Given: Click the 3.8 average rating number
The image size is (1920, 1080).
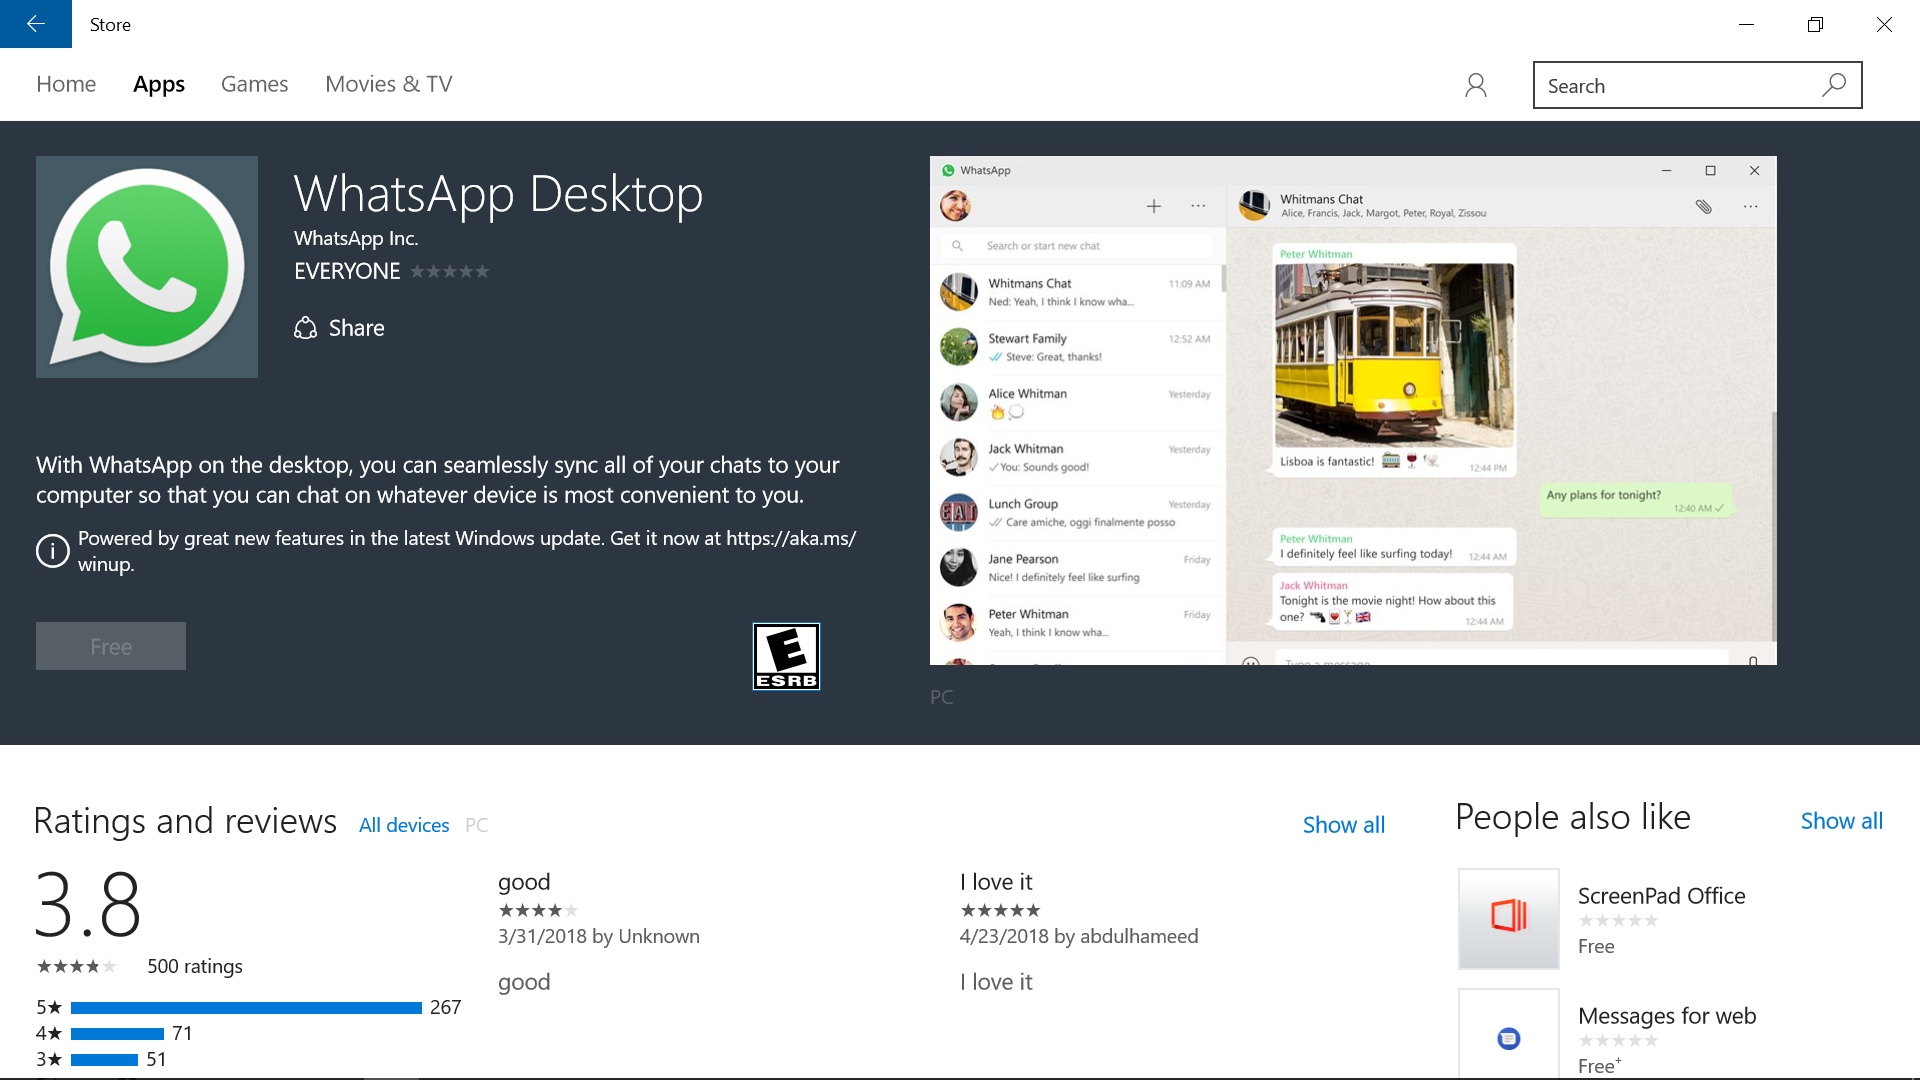Looking at the screenshot, I should tap(88, 905).
